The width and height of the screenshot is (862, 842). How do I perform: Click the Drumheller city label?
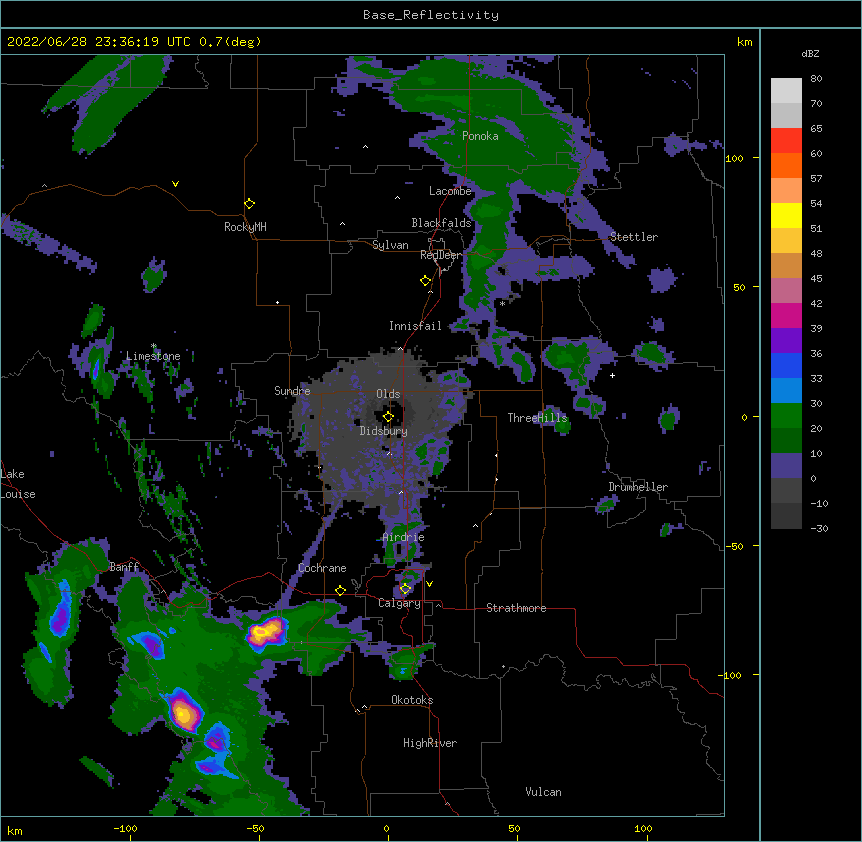pyautogui.click(x=638, y=487)
